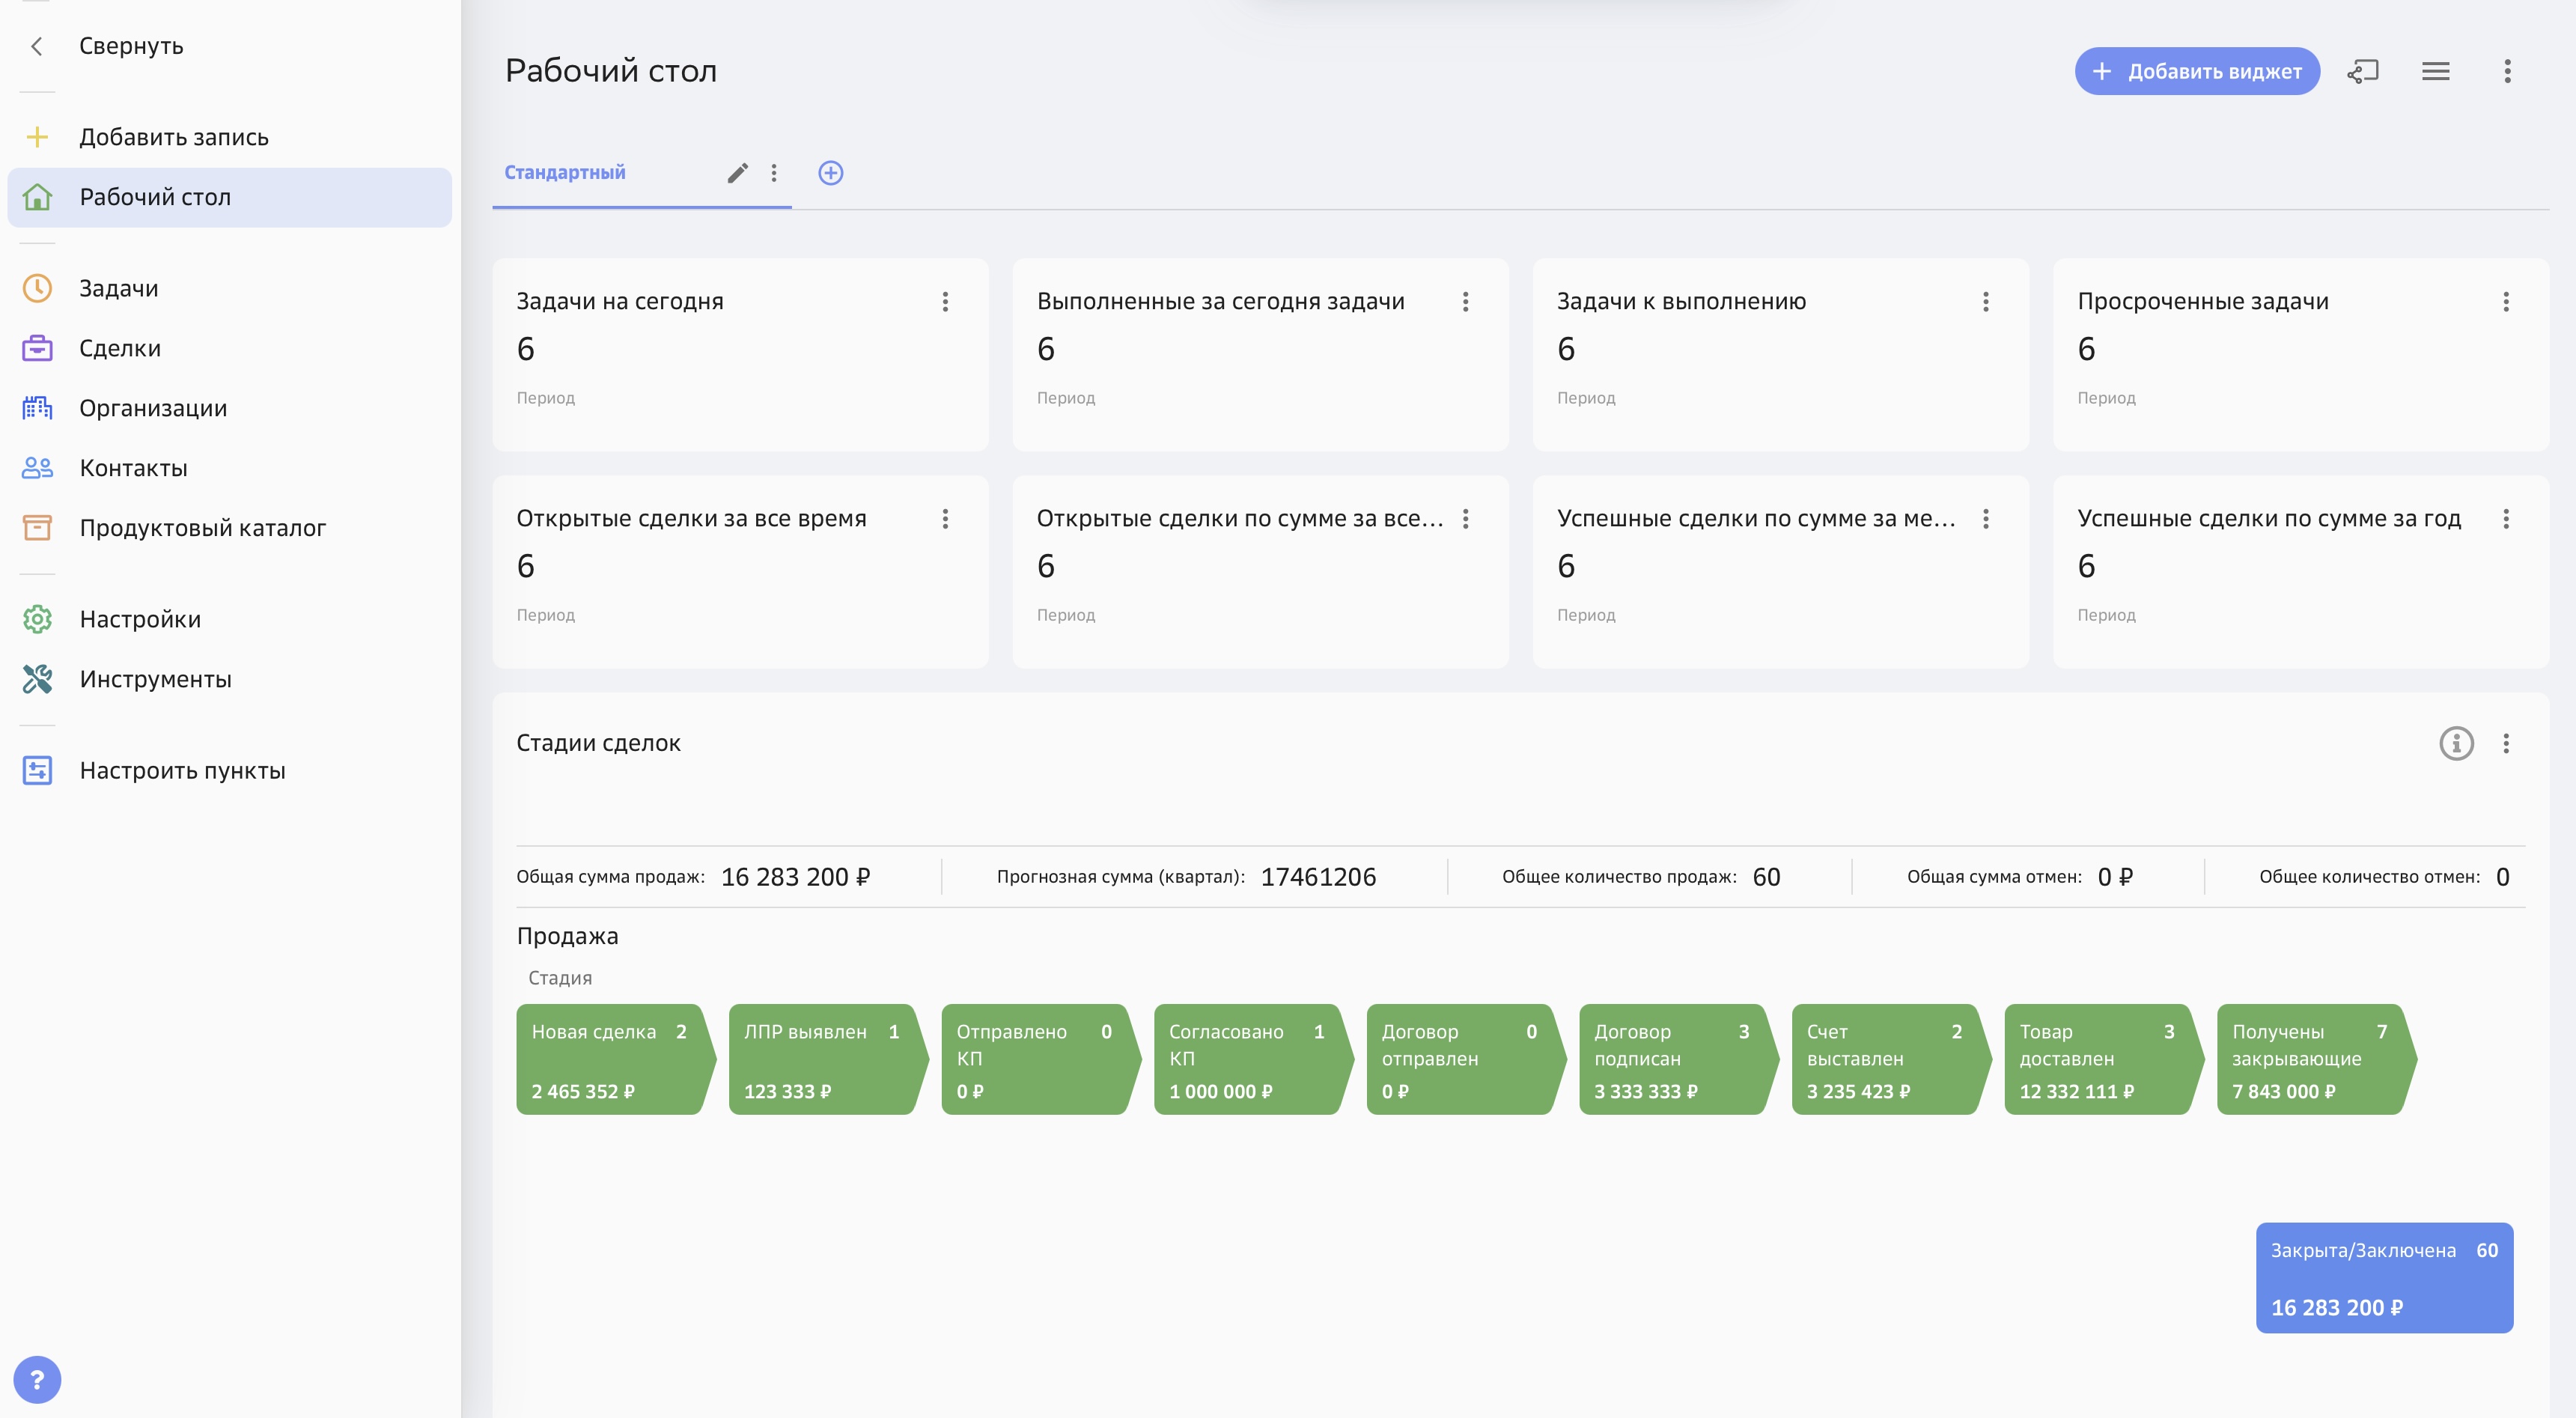Select the Закрыта/Заключена blue stage block

click(x=2383, y=1277)
